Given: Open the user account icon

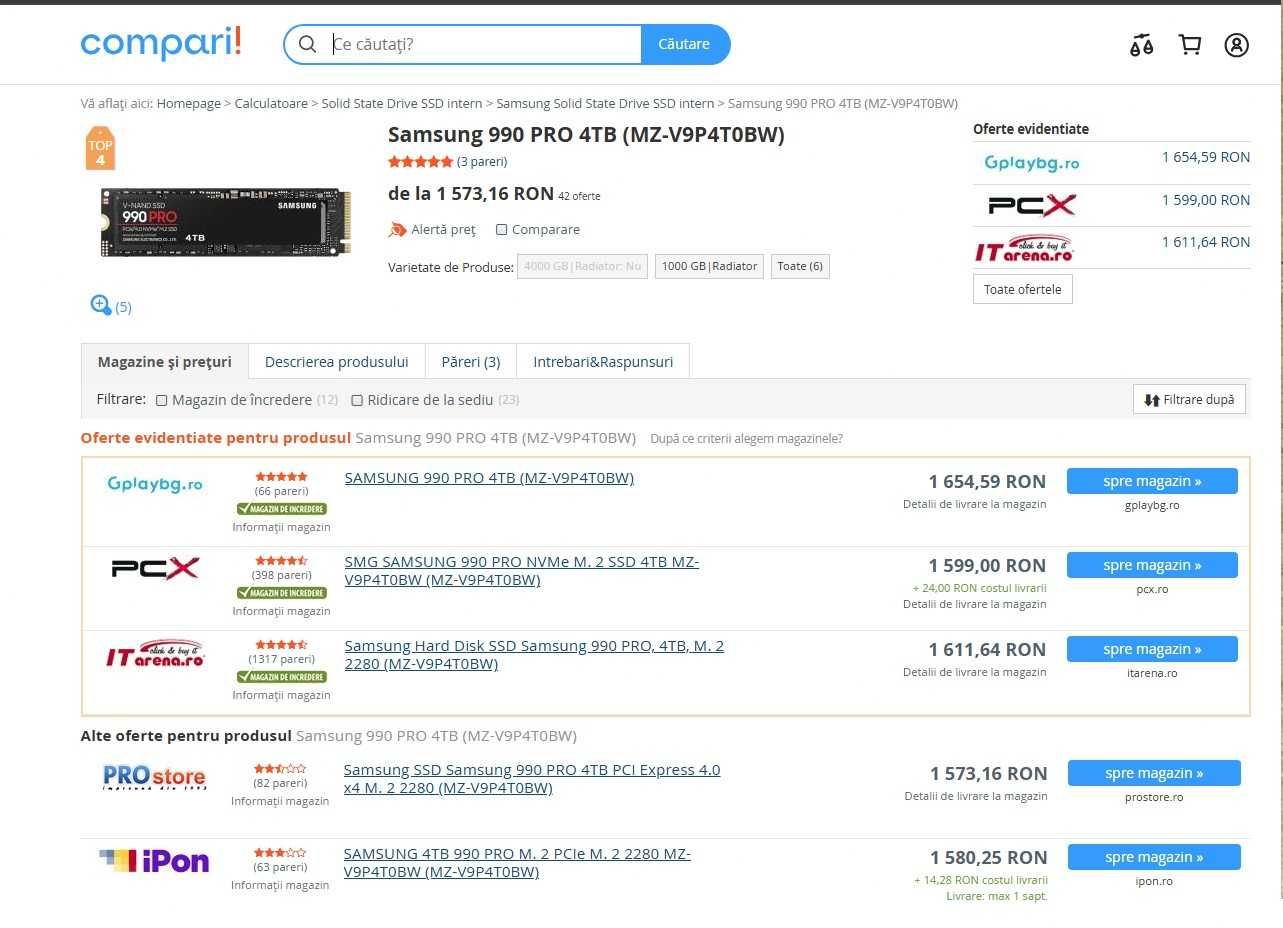Looking at the screenshot, I should (1237, 45).
